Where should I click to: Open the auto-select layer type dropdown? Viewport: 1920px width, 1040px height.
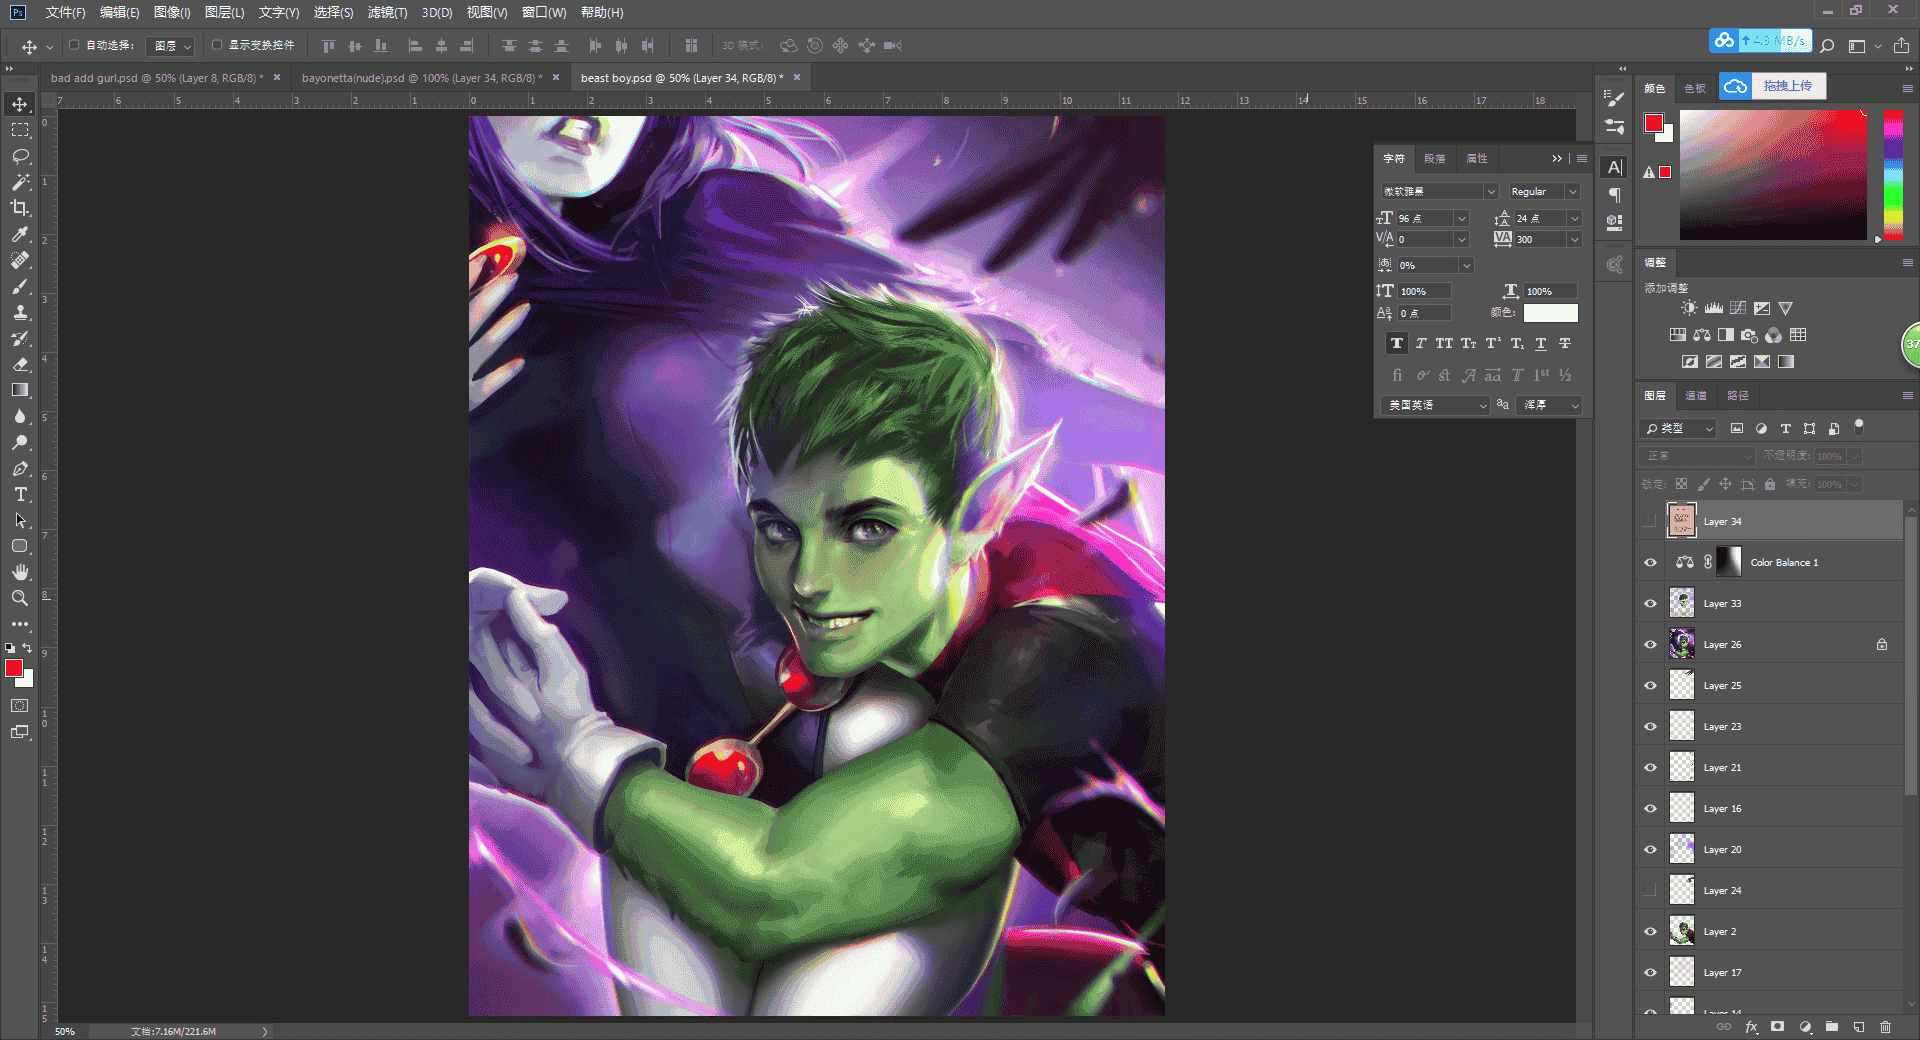pyautogui.click(x=170, y=46)
